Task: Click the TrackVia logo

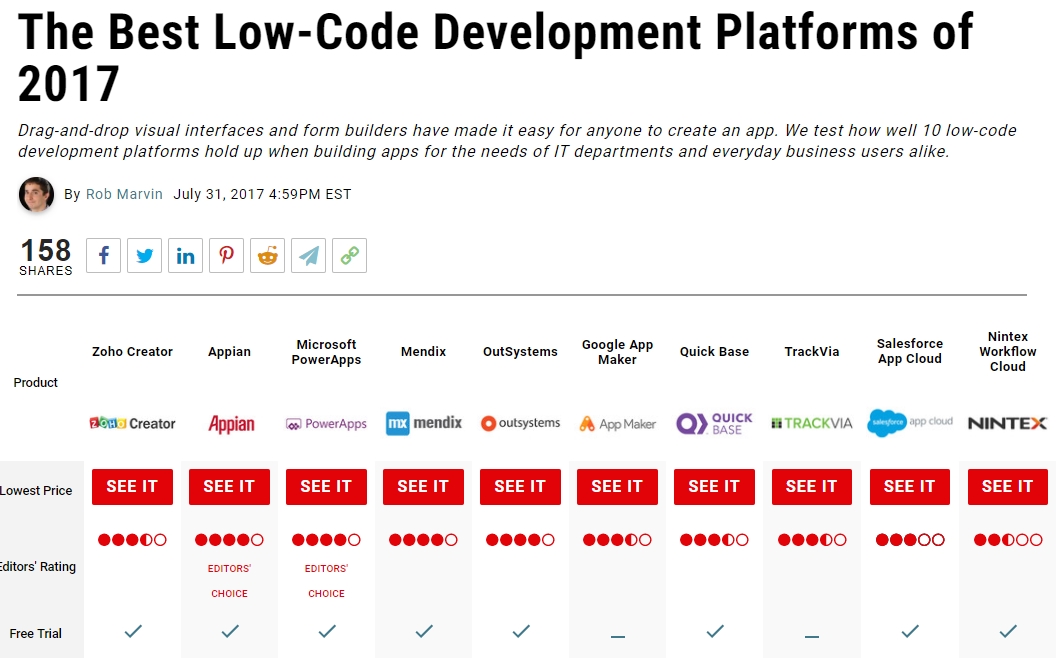Action: [812, 423]
